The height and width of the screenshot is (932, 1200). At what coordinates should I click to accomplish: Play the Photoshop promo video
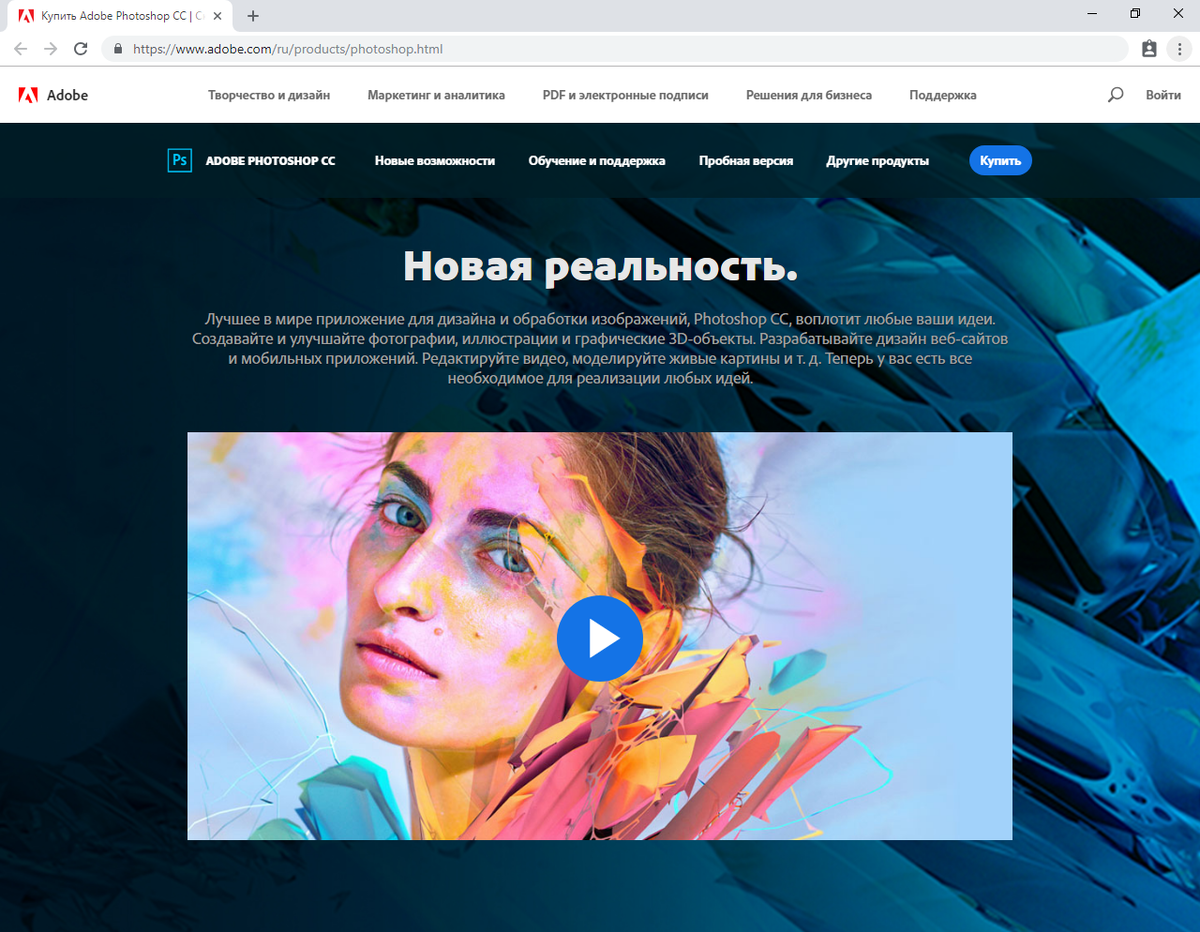pyautogui.click(x=599, y=638)
